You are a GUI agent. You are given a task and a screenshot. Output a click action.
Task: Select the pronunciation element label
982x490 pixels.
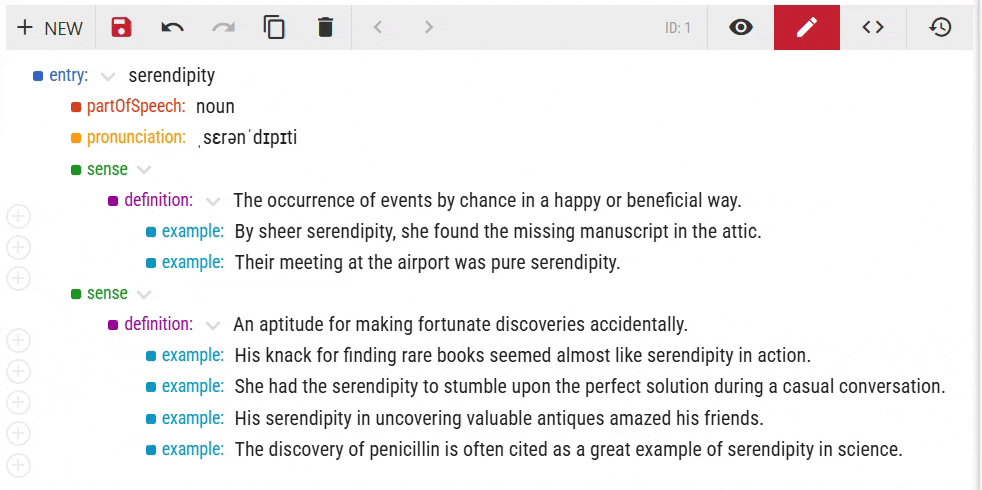click(x=137, y=137)
